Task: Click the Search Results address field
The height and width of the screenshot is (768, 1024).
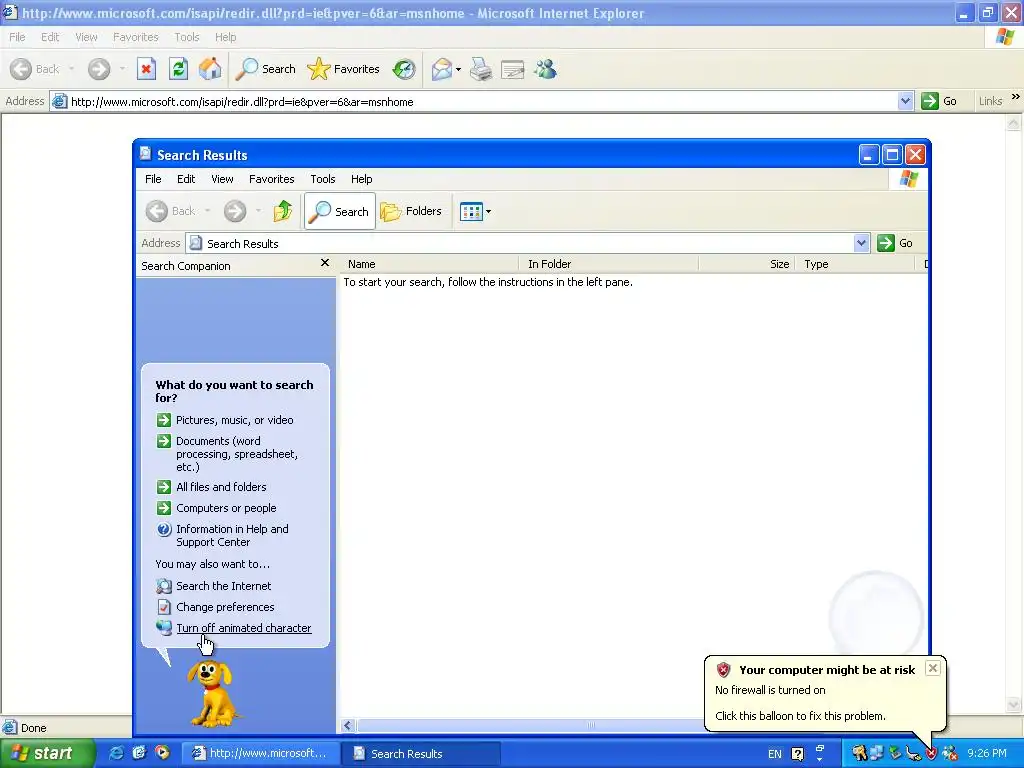Action: (520, 243)
